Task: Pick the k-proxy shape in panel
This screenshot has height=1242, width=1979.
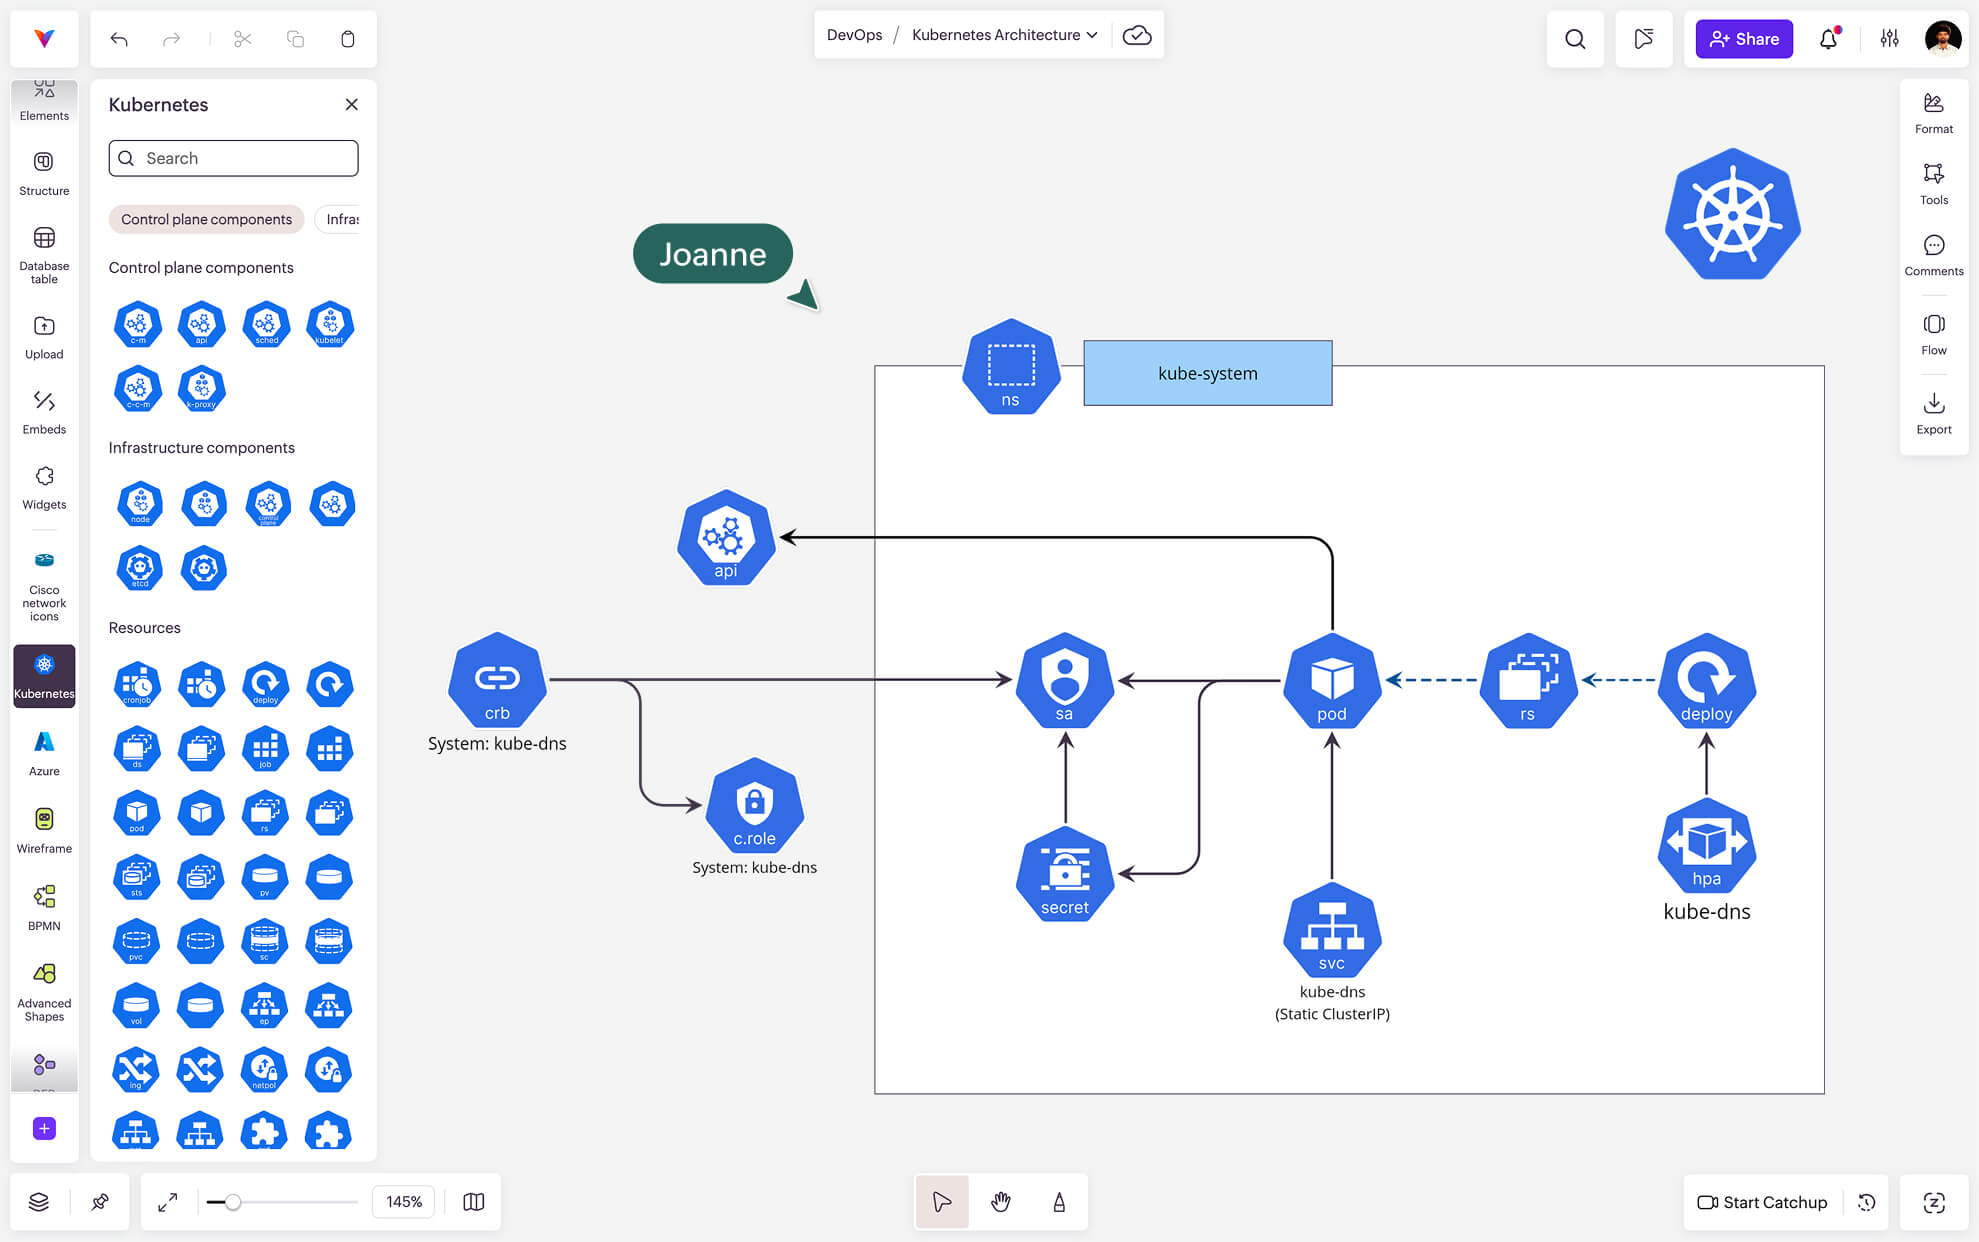Action: coord(202,388)
